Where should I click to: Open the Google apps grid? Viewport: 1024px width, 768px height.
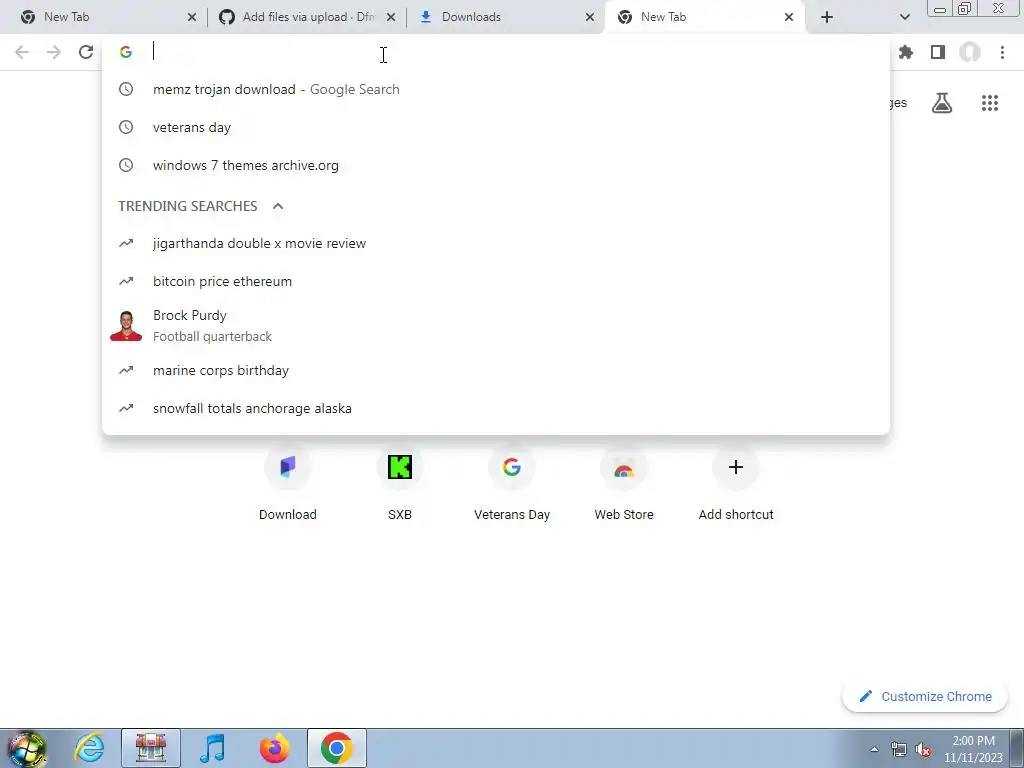click(x=990, y=103)
